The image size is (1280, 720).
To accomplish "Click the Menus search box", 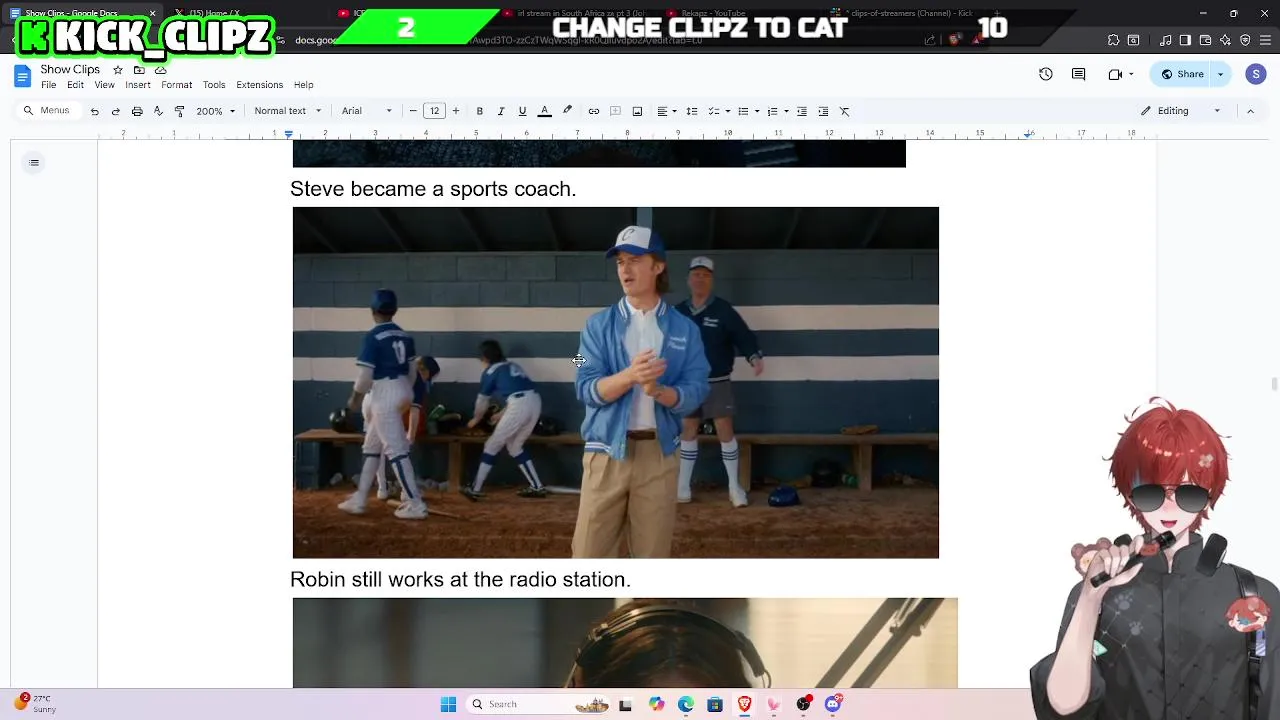I will (48, 111).
